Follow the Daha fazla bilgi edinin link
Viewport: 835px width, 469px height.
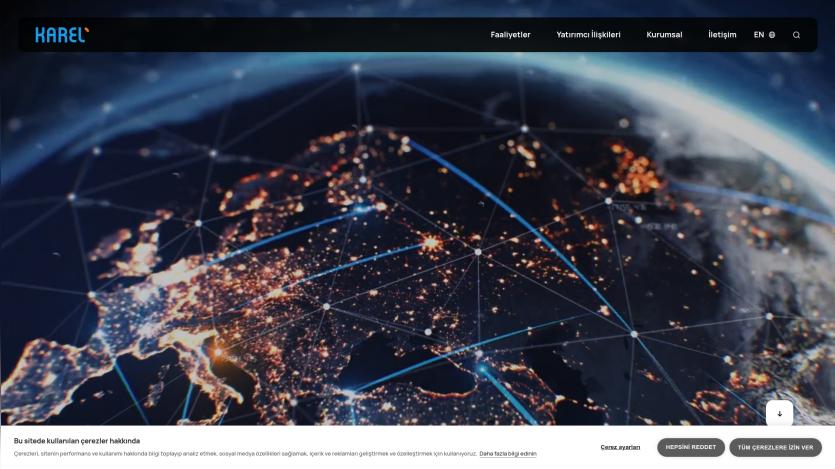[508, 454]
